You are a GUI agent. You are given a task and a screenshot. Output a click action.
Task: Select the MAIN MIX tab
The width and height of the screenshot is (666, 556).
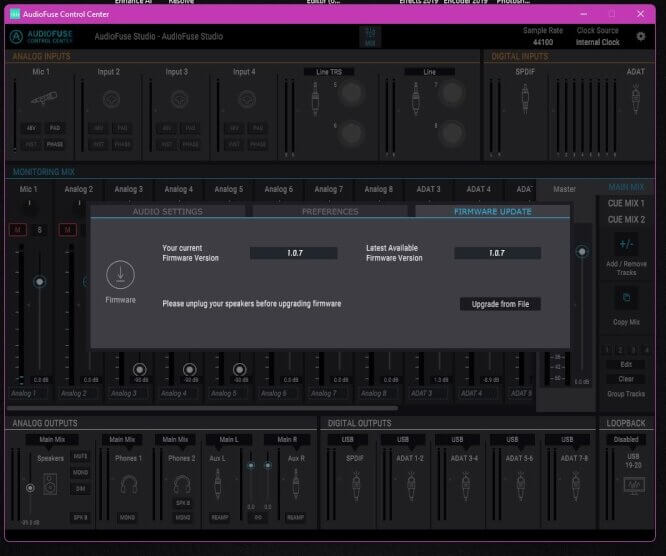626,187
